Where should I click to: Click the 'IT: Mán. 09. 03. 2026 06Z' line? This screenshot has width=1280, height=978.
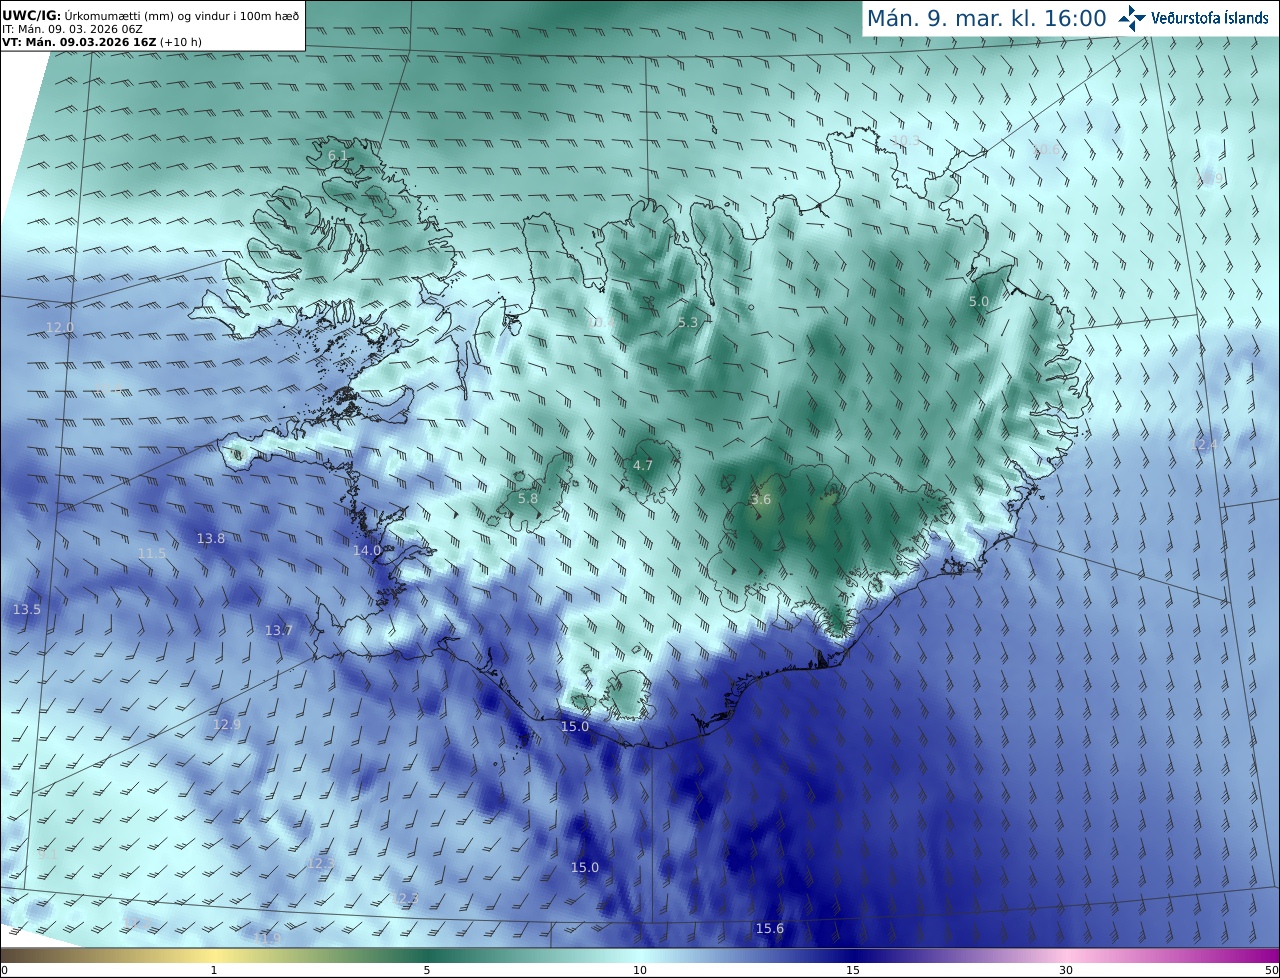tap(73, 29)
